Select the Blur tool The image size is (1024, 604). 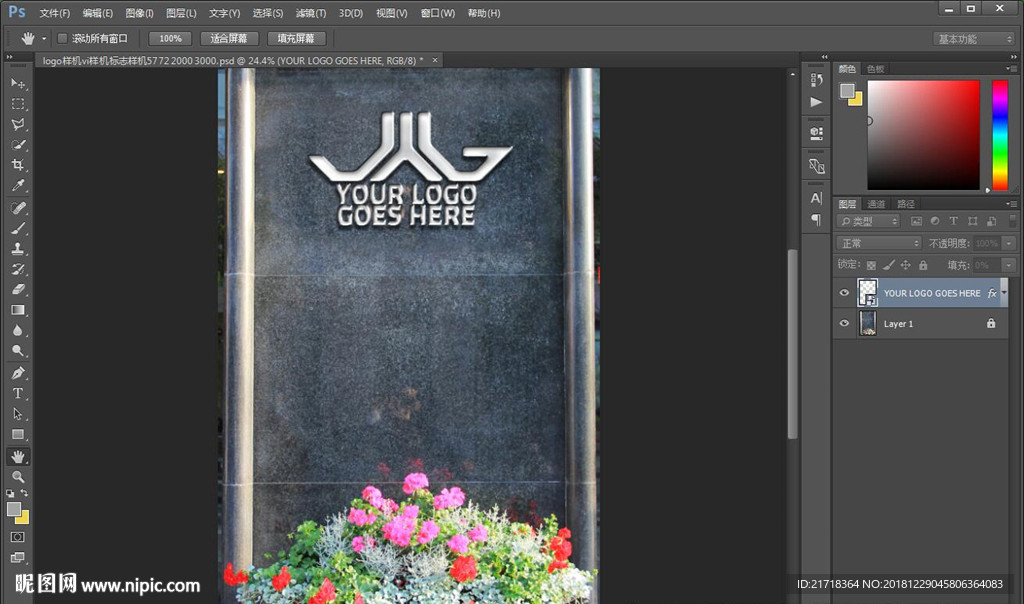click(18, 330)
